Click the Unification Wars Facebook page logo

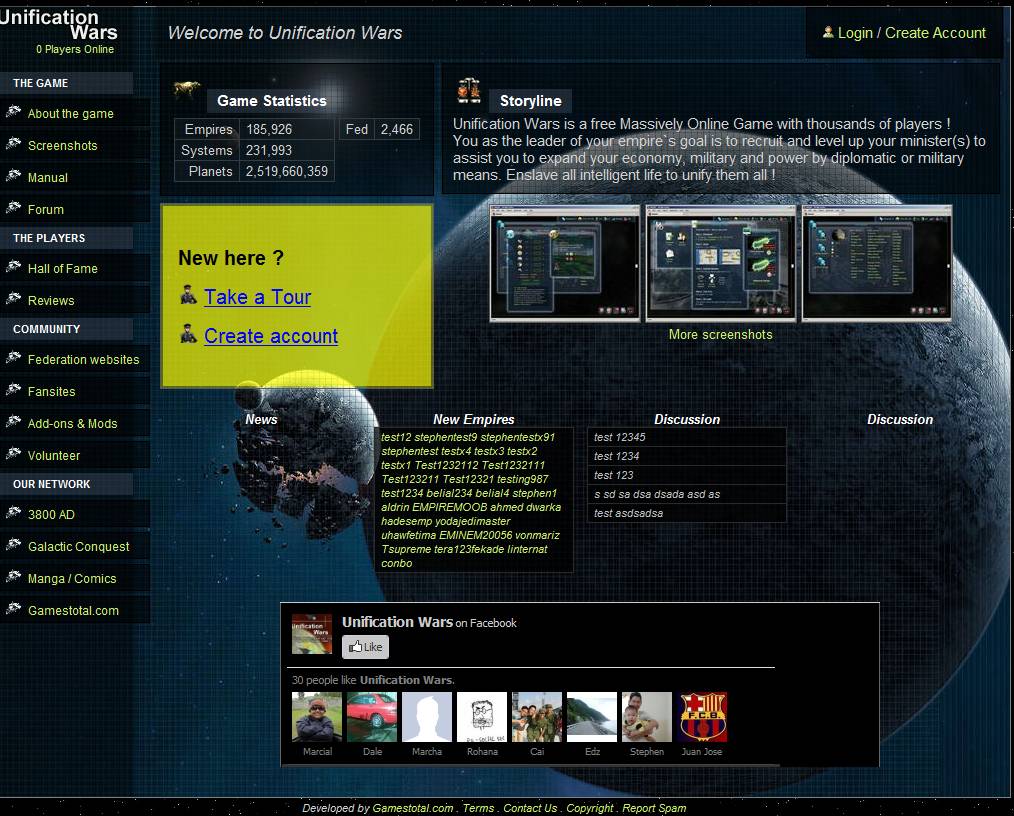[311, 634]
